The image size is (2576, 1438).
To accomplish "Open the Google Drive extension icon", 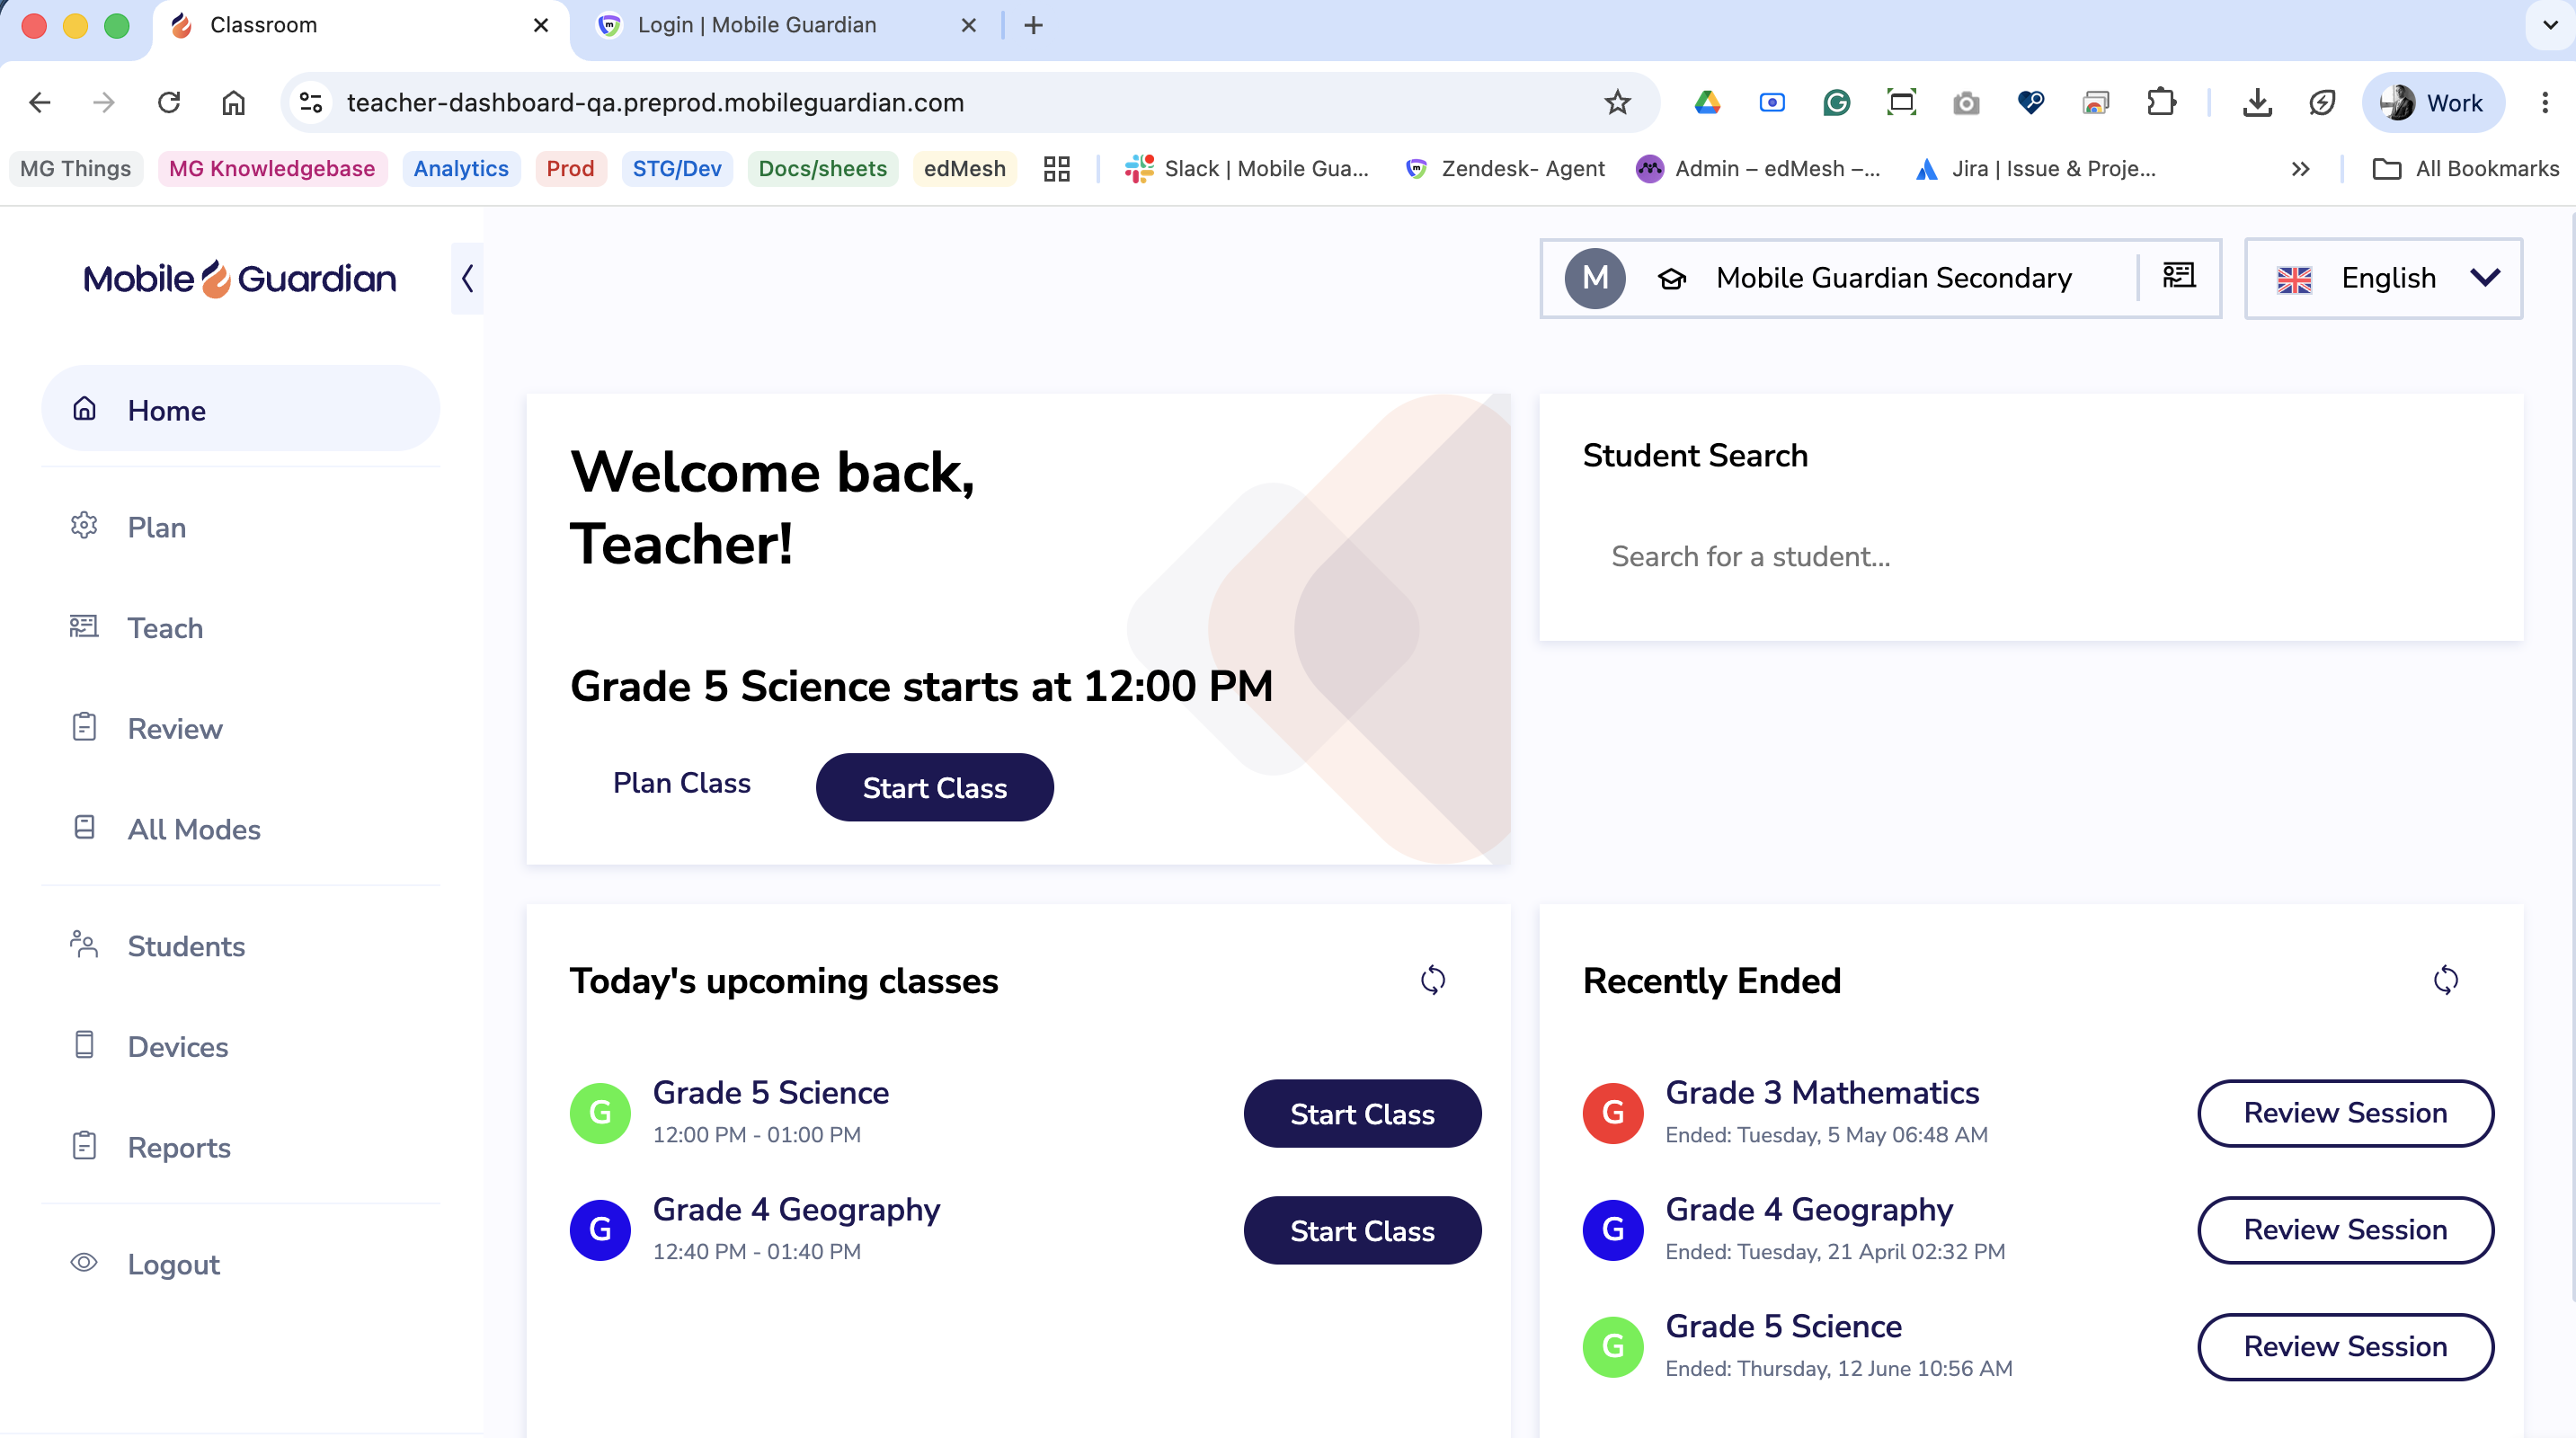I will coord(1707,102).
